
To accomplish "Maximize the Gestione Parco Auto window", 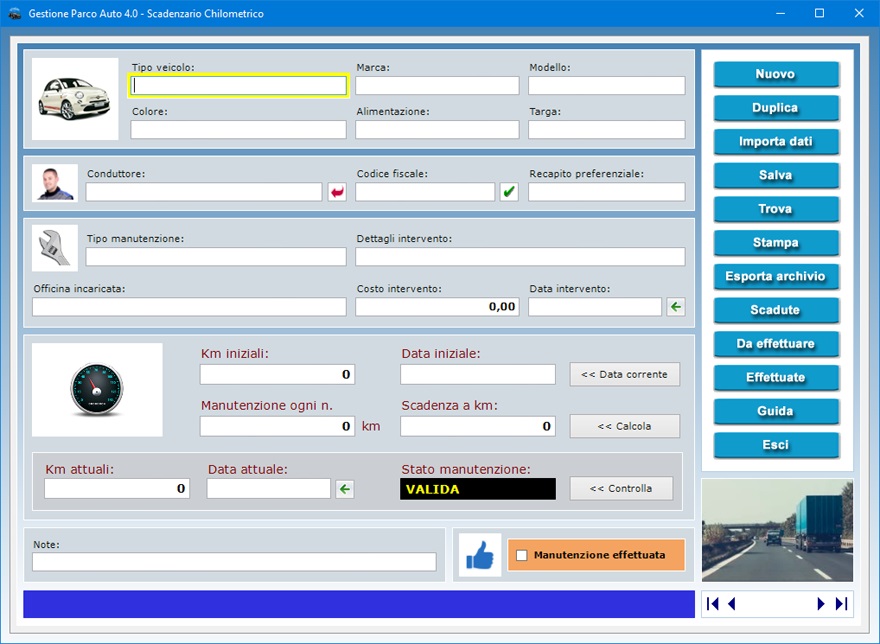I will (x=819, y=13).
